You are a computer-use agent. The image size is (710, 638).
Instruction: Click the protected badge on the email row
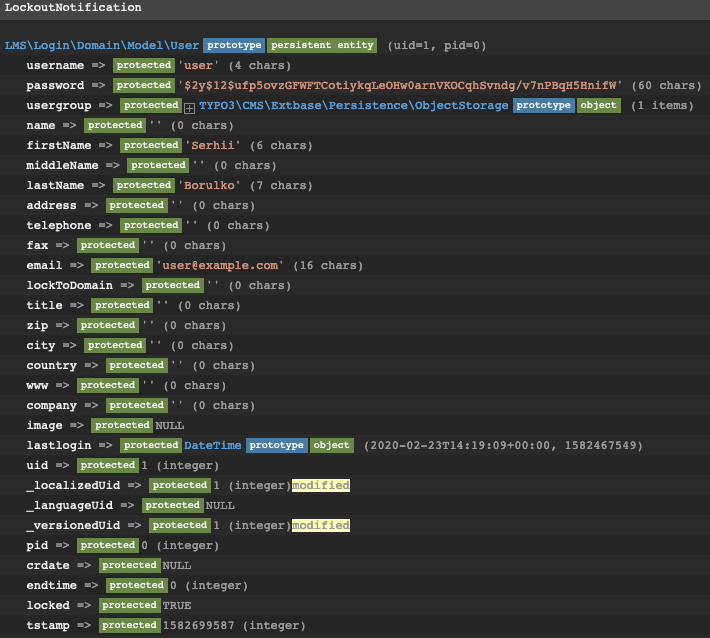coord(122,265)
